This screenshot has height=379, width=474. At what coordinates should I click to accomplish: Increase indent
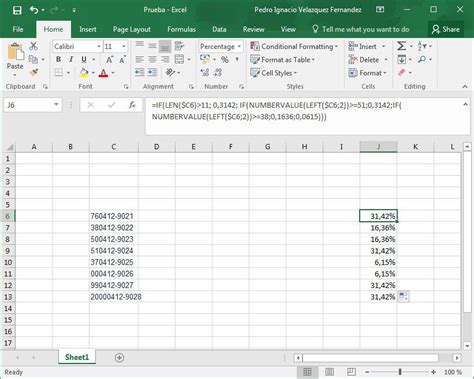[152, 72]
